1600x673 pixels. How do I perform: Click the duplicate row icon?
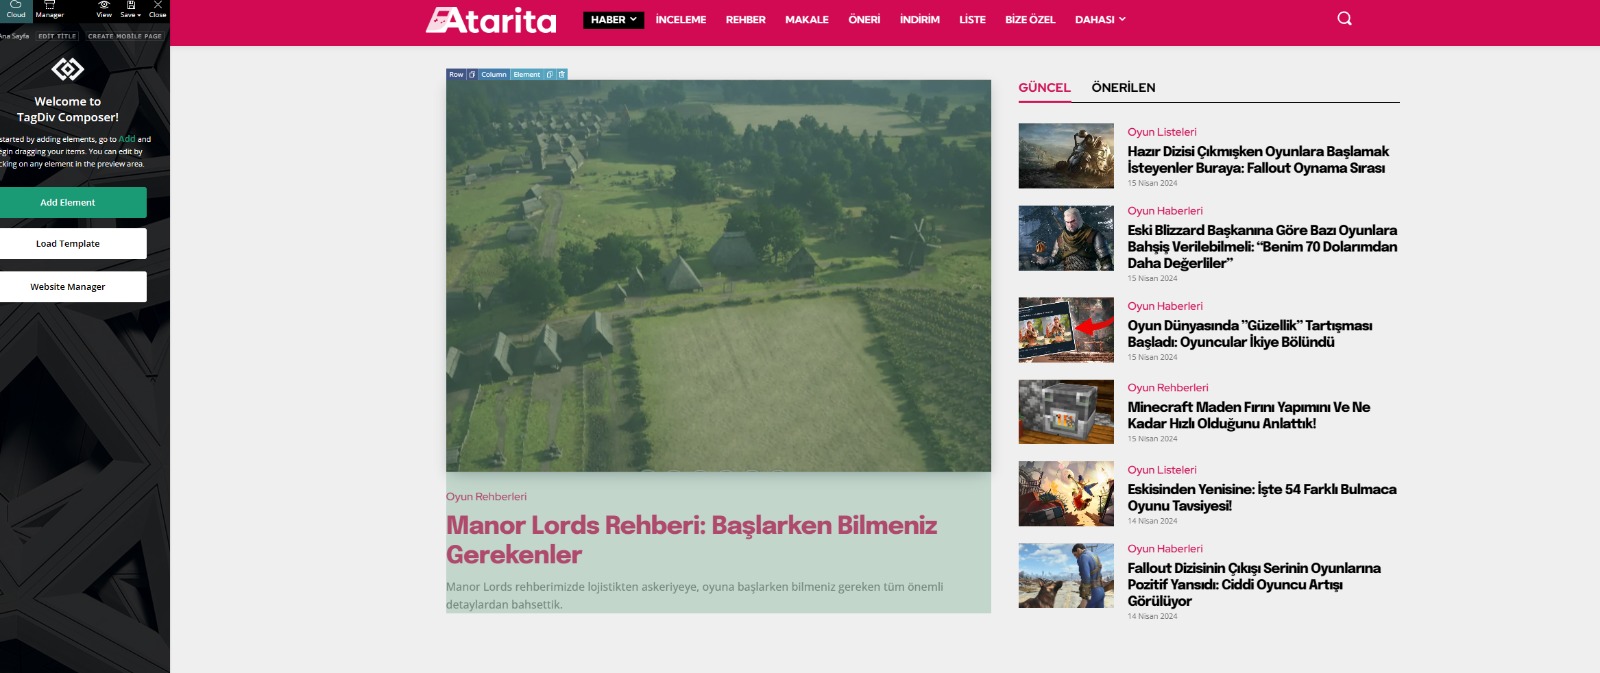472,74
